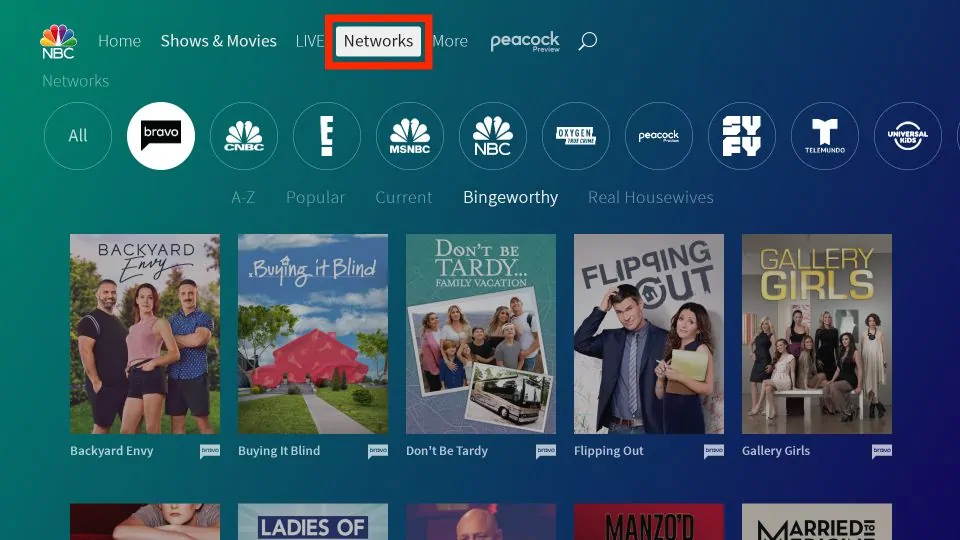This screenshot has width=960, height=540.
Task: Open the Buying It Blind poster
Action: tap(313, 334)
